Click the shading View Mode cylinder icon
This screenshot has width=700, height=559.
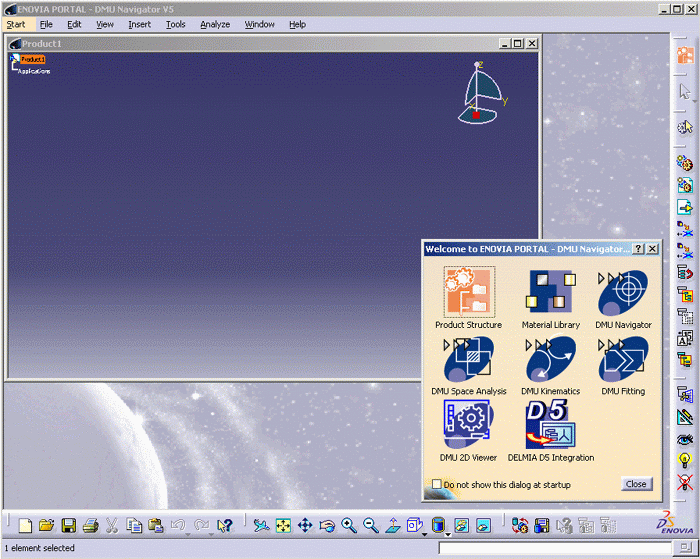coord(438,525)
